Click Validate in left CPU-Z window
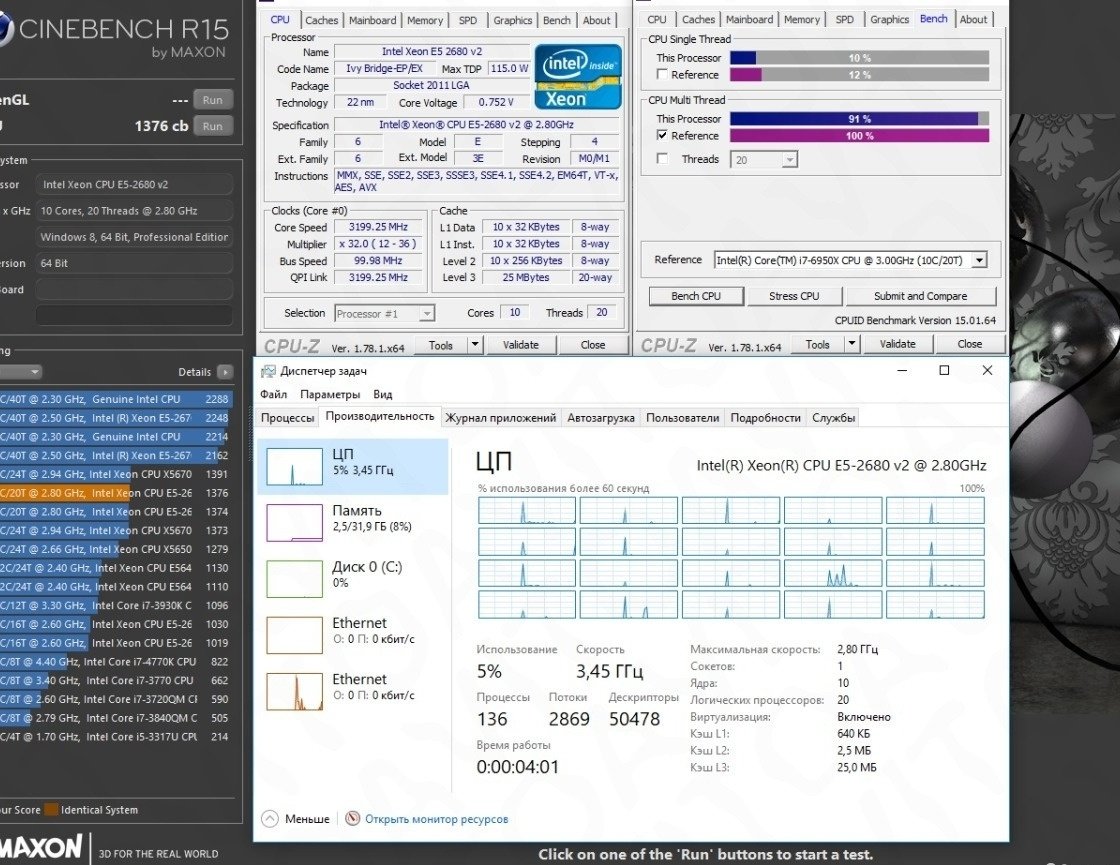Viewport: 1120px width, 865px height. coord(521,345)
